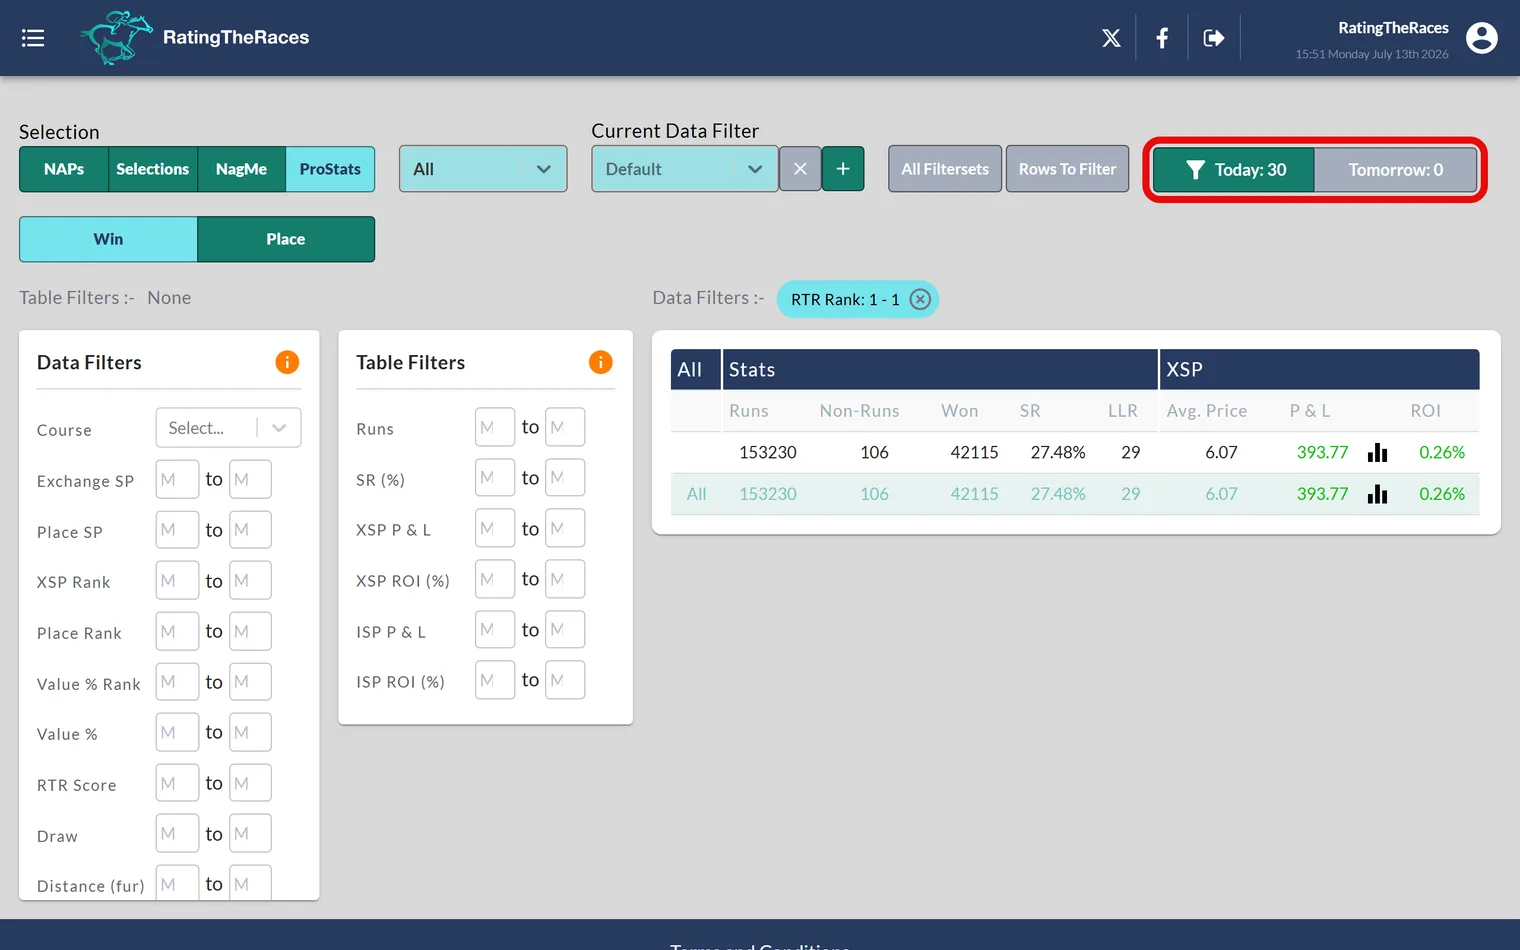The height and width of the screenshot is (950, 1520).
Task: Click Exchange SP maximum field
Action: pos(250,479)
